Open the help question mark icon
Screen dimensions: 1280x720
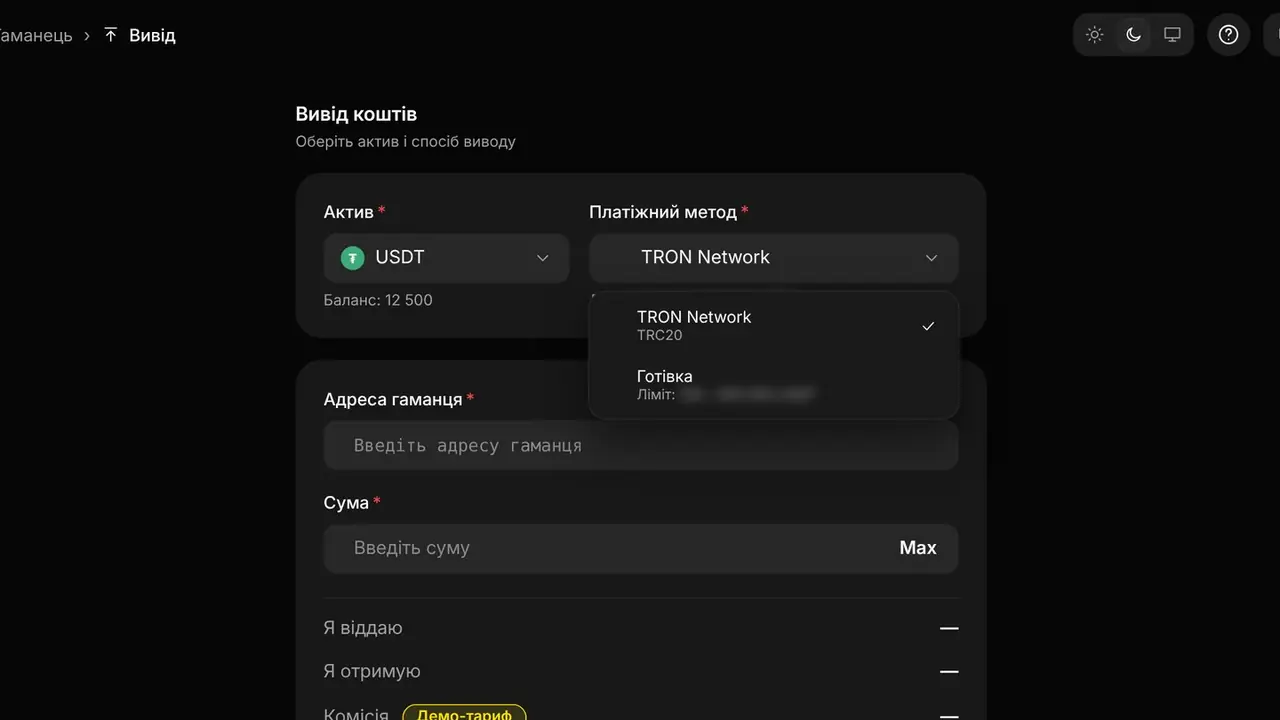pos(1229,35)
